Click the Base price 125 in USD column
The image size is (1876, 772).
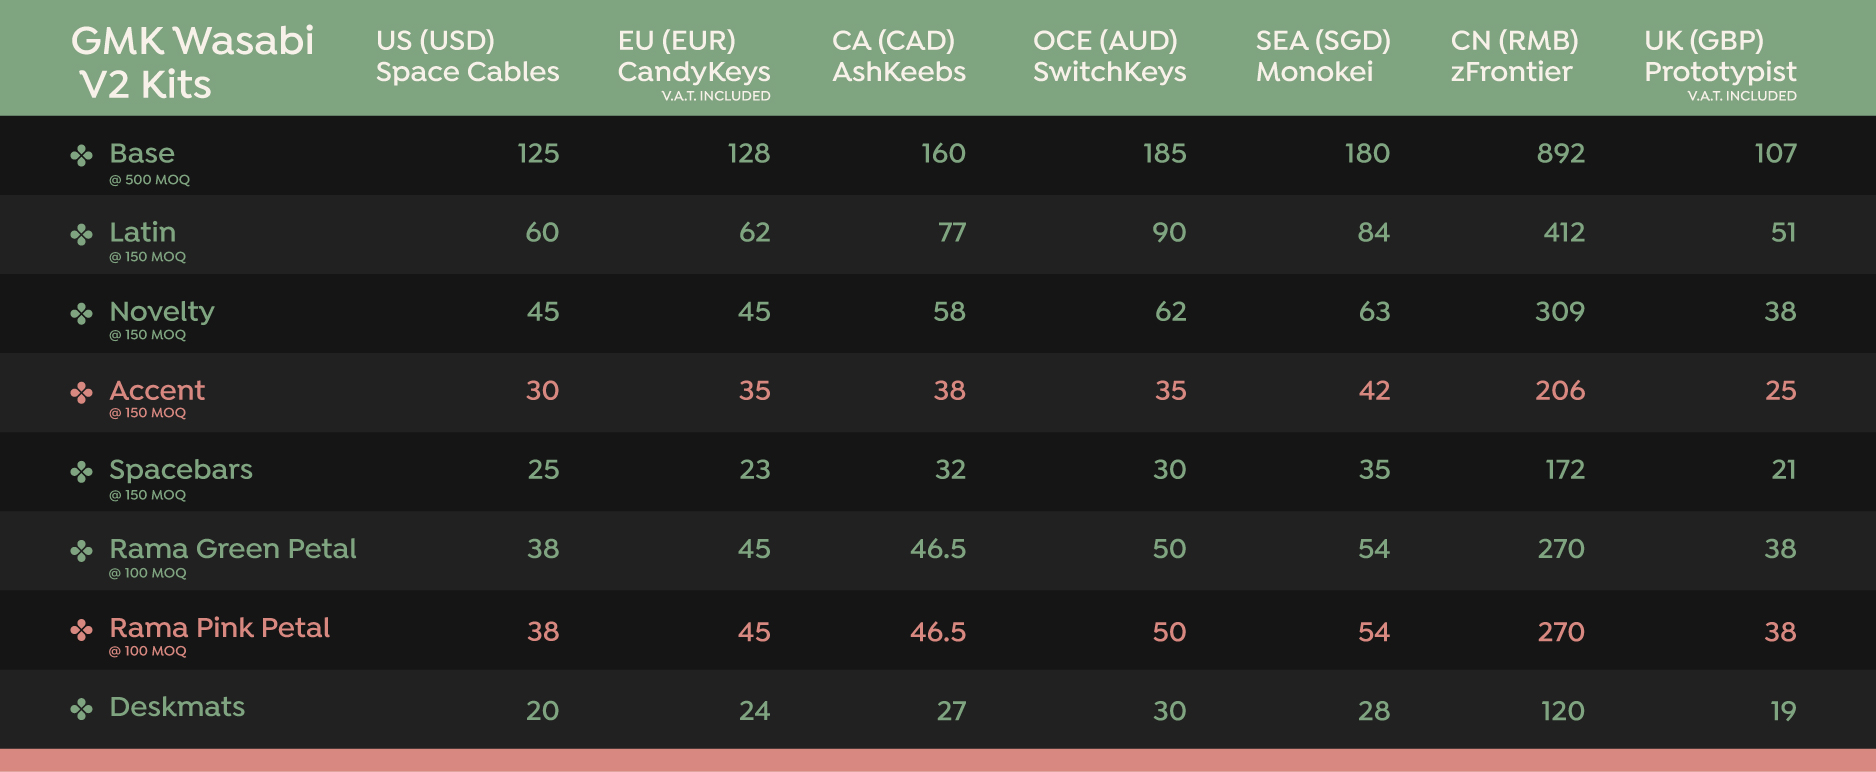[538, 153]
